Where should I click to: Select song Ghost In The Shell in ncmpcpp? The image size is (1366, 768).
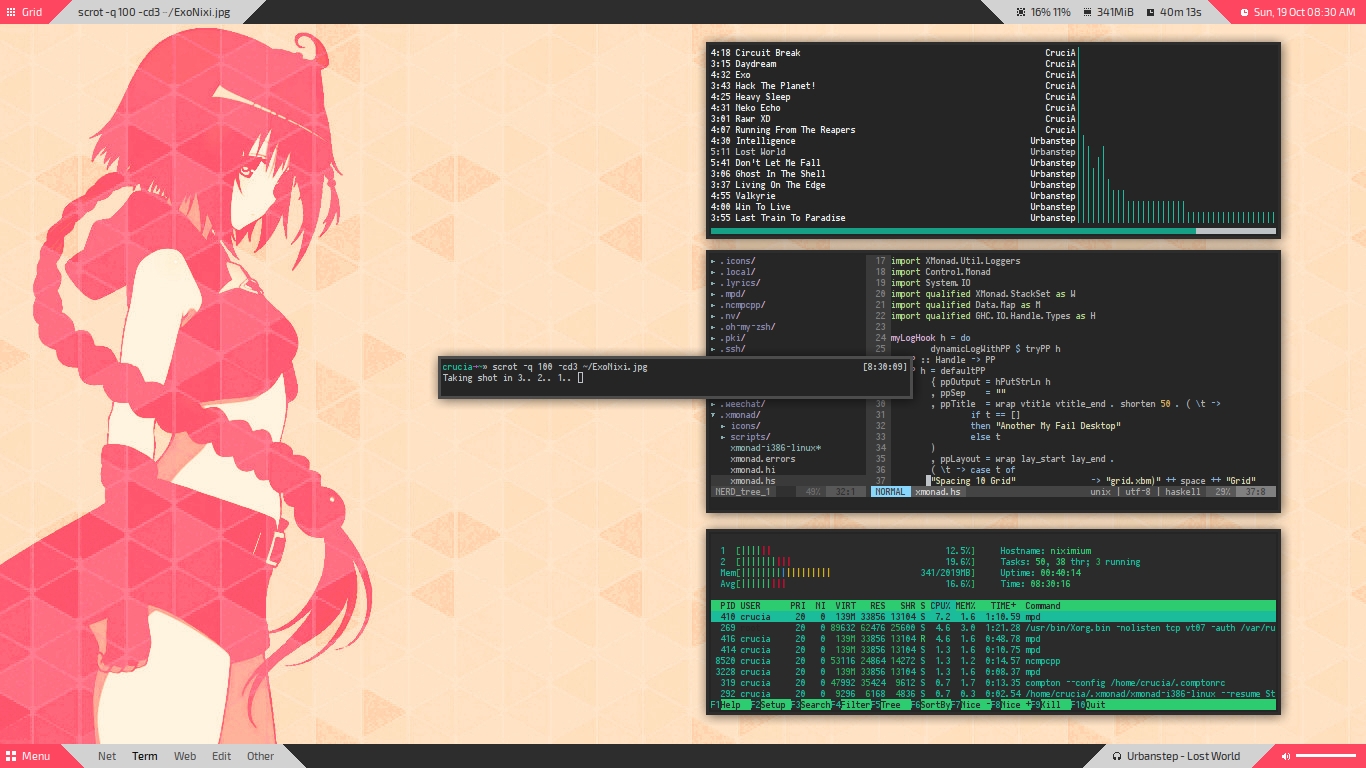(x=893, y=174)
